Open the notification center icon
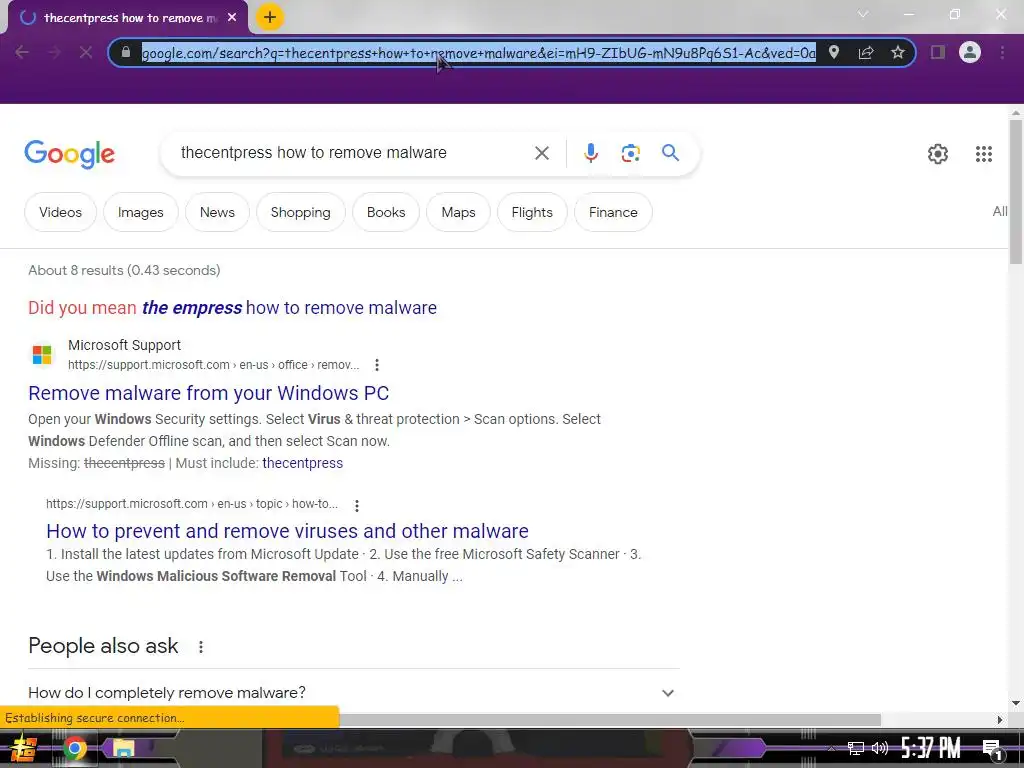The width and height of the screenshot is (1024, 768). pos(992,750)
